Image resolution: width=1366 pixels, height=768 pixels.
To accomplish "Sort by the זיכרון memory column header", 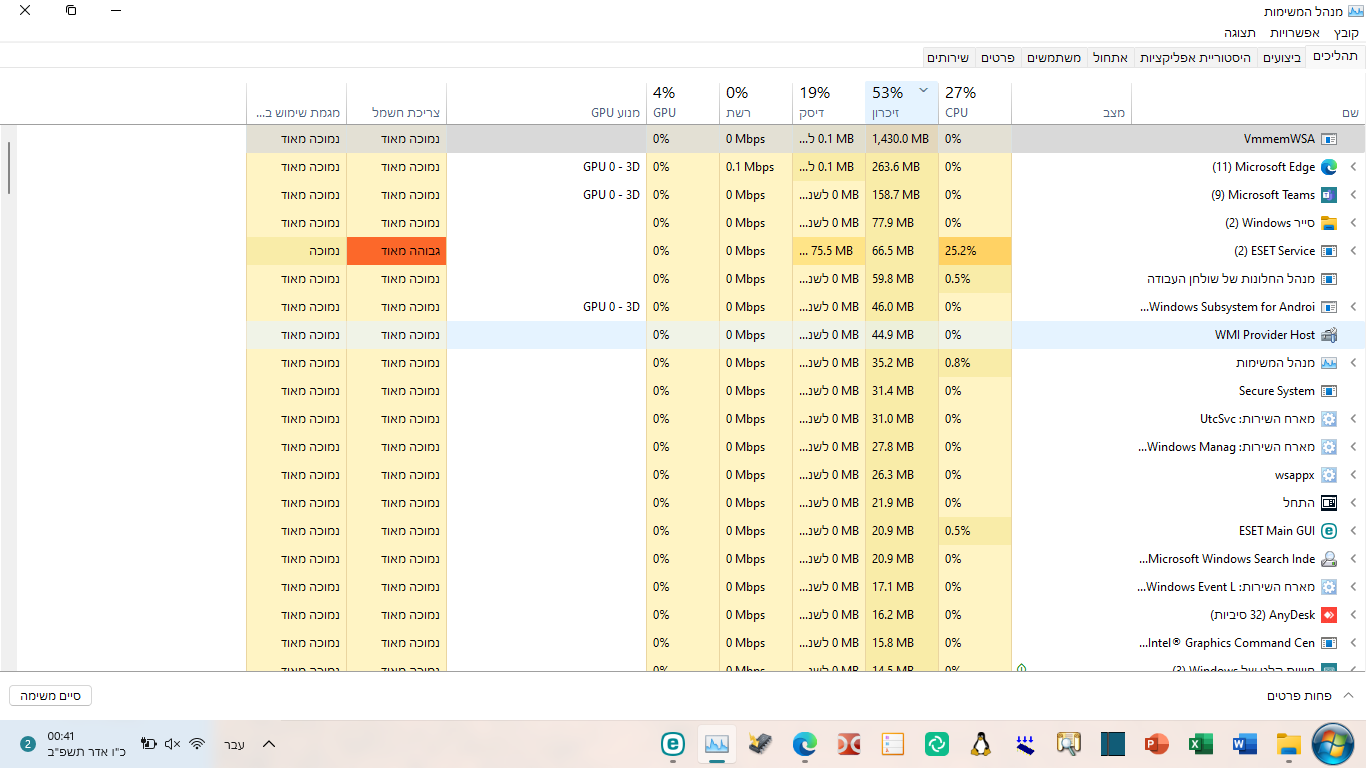I will click(902, 103).
